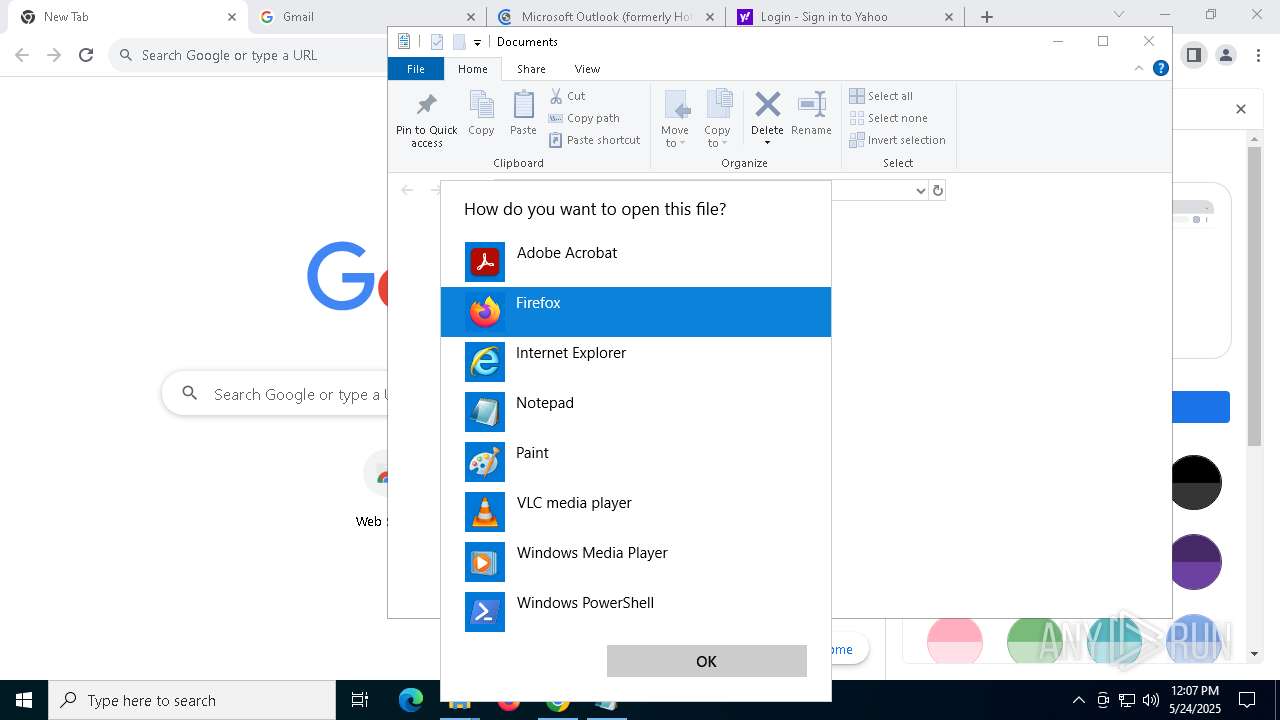Open Quick Access Toolbar customize arrow
1280x720 pixels.
(478, 42)
